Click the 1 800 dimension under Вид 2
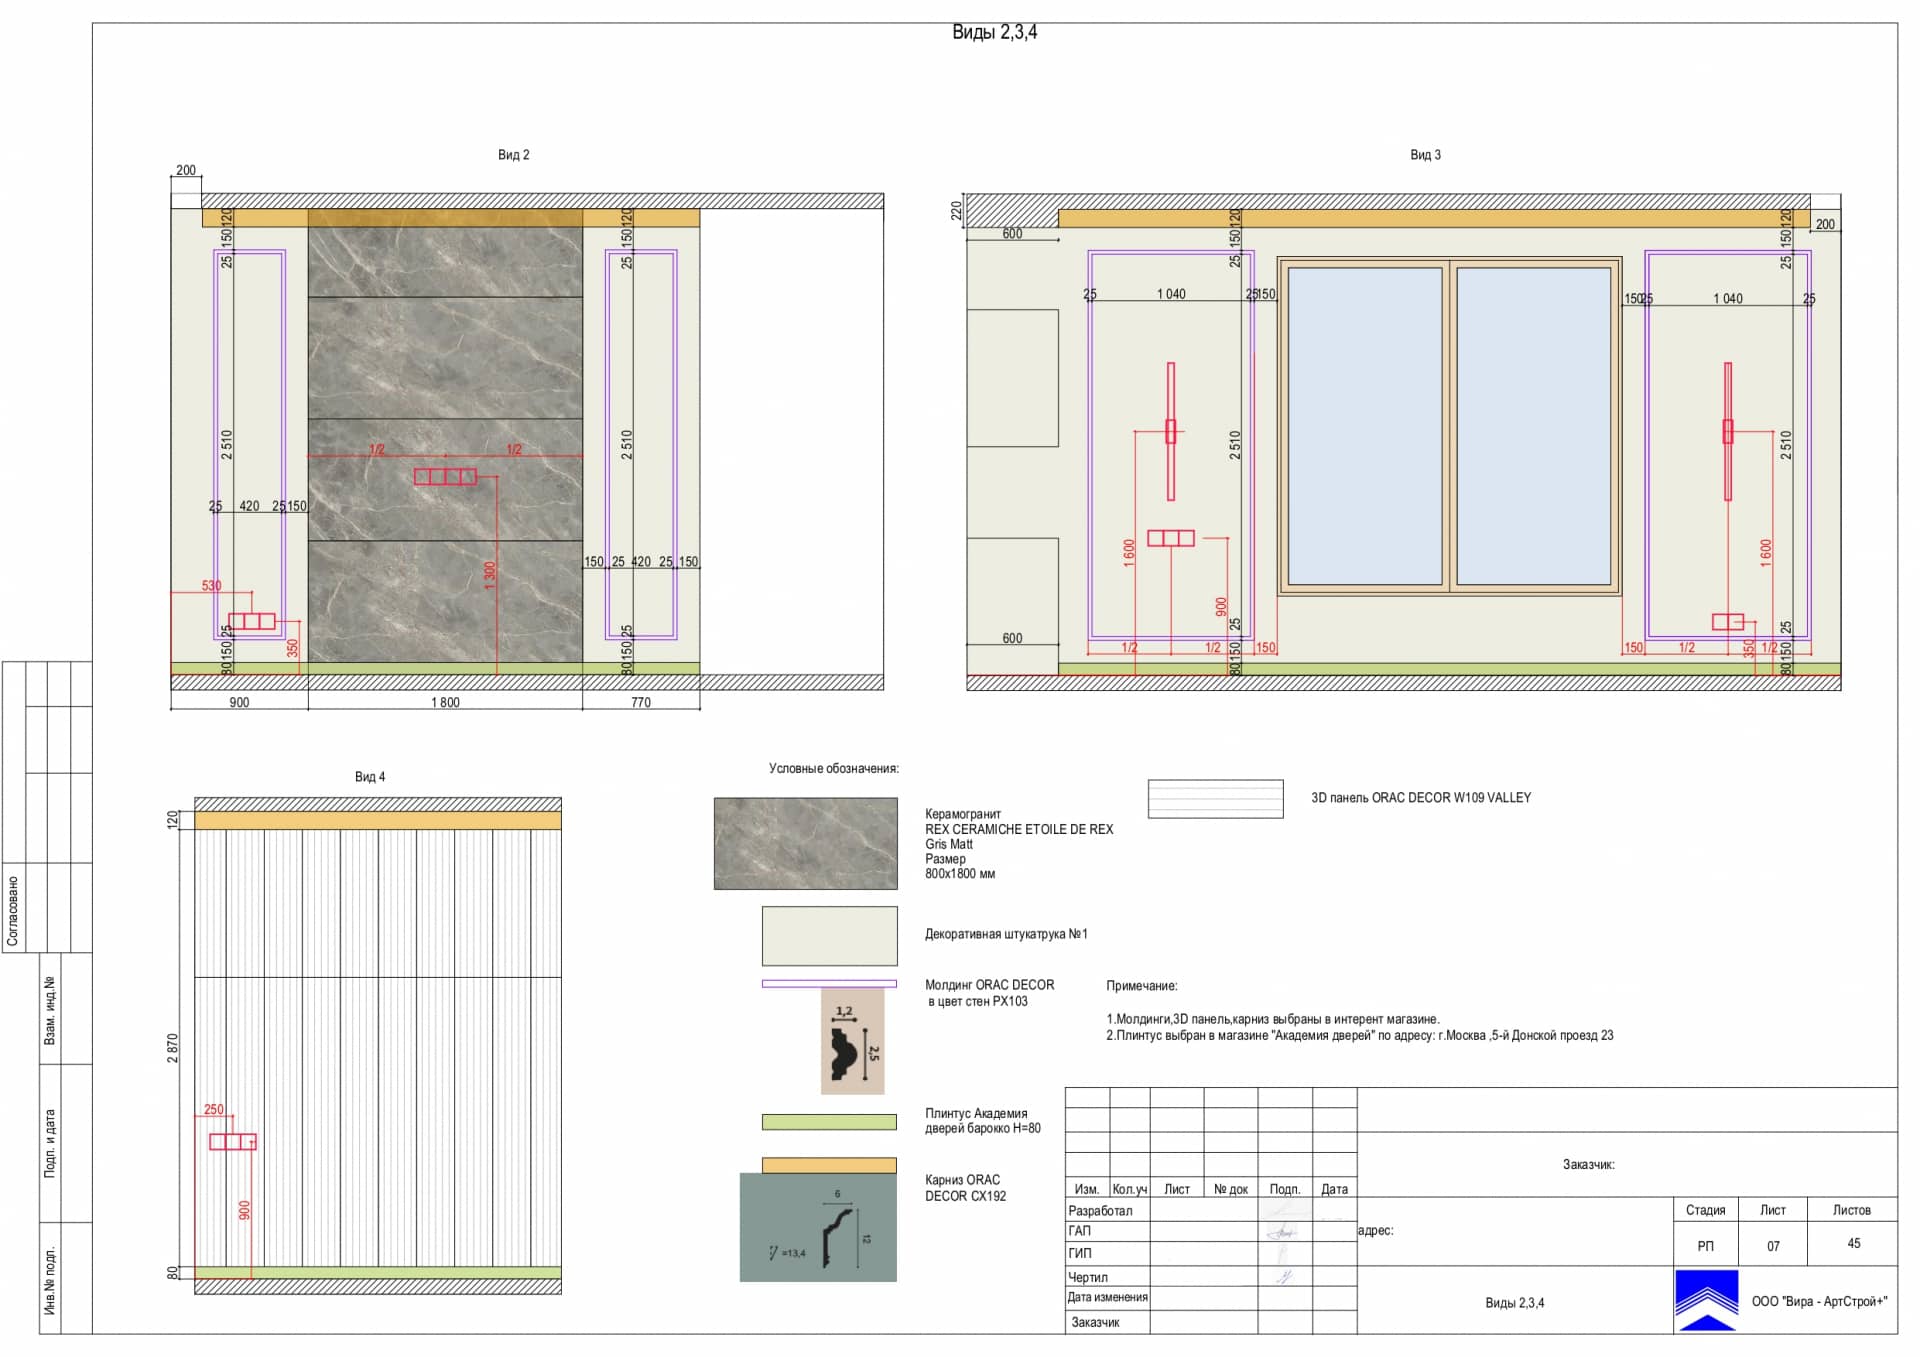1920x1357 pixels. pyautogui.click(x=445, y=703)
